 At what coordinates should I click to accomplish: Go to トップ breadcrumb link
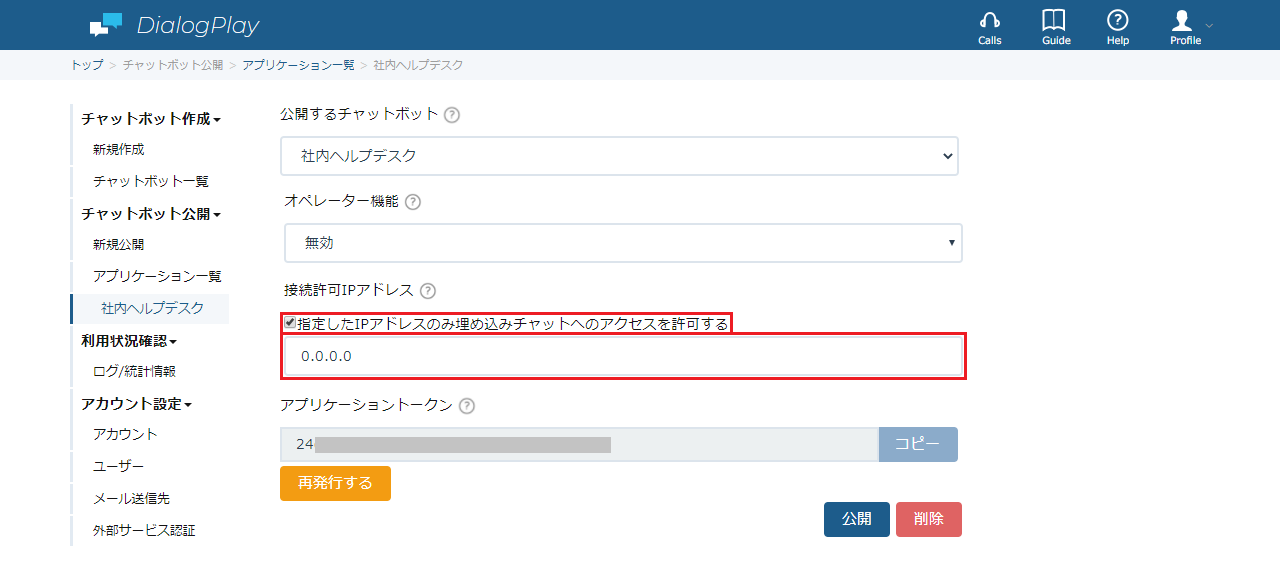pos(86,65)
